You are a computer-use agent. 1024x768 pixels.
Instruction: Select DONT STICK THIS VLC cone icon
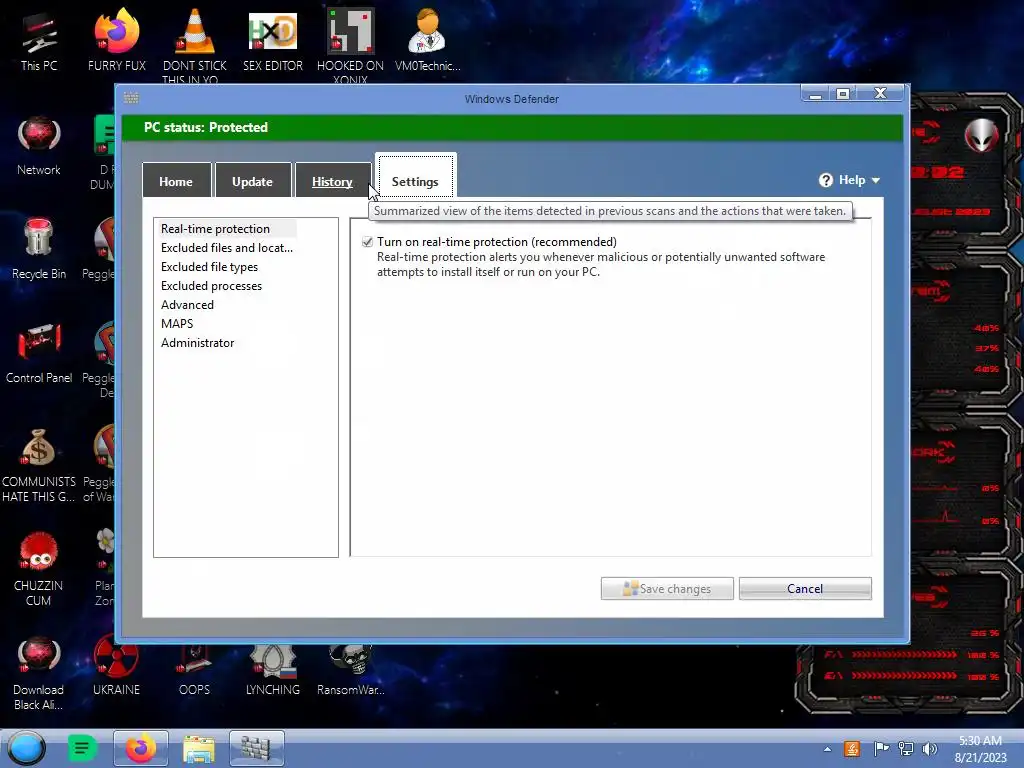pos(195,44)
